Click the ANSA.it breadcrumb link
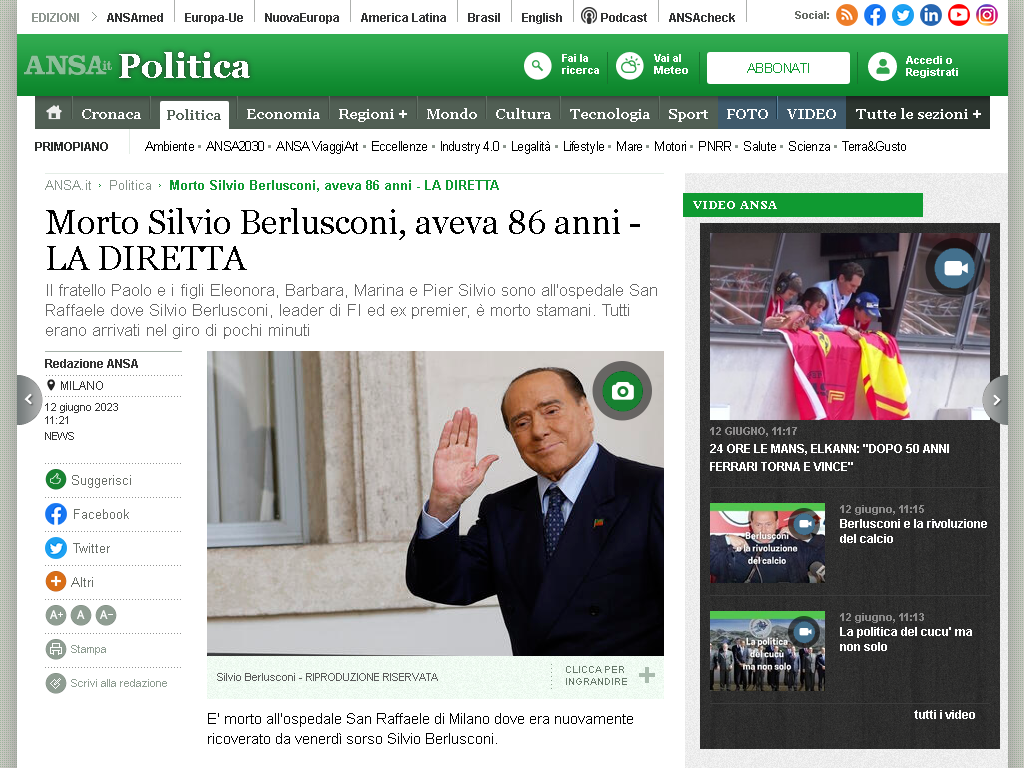The width and height of the screenshot is (1024, 768). coord(68,185)
